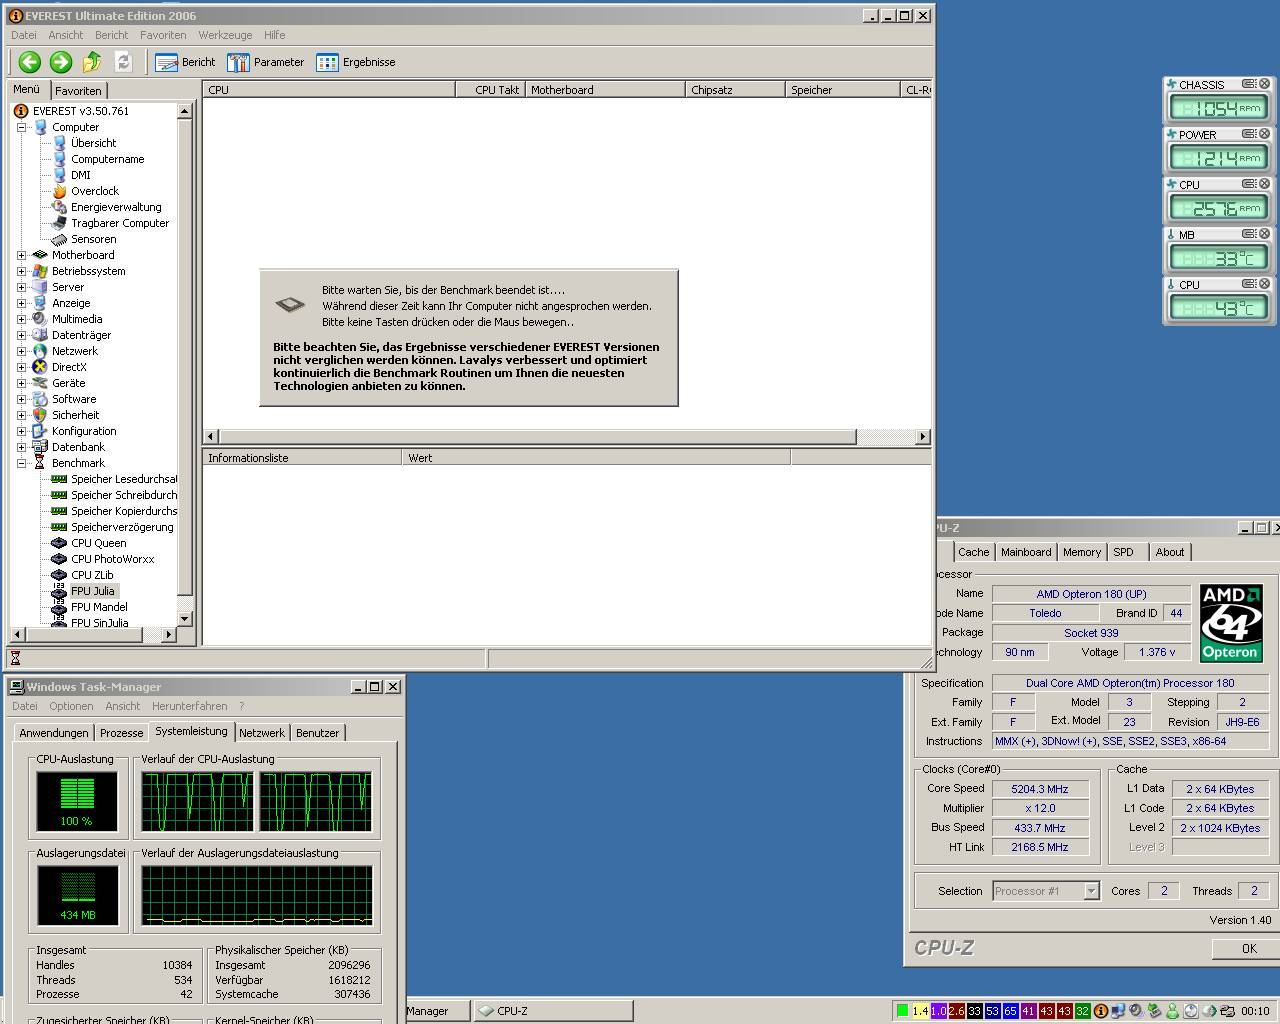The image size is (1280, 1024).
Task: Expand the Server tree node
Action: tap(21, 287)
